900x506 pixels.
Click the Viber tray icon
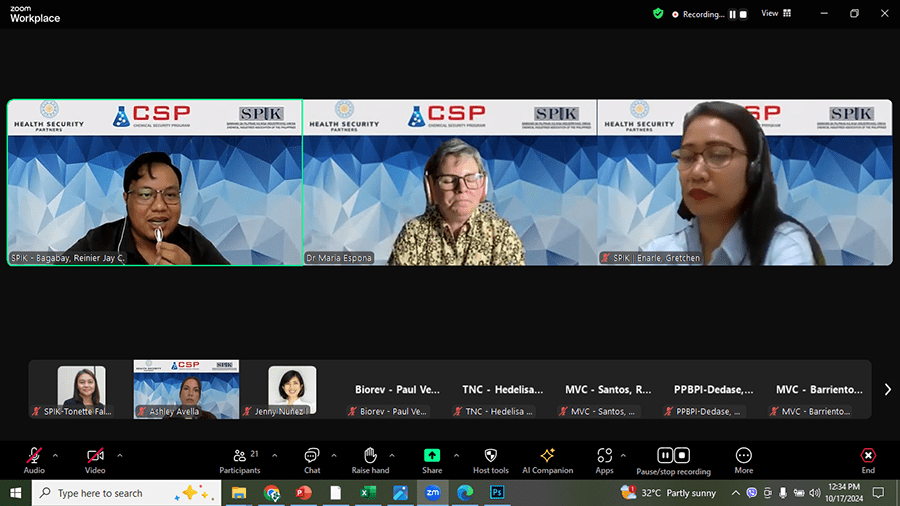pos(751,493)
